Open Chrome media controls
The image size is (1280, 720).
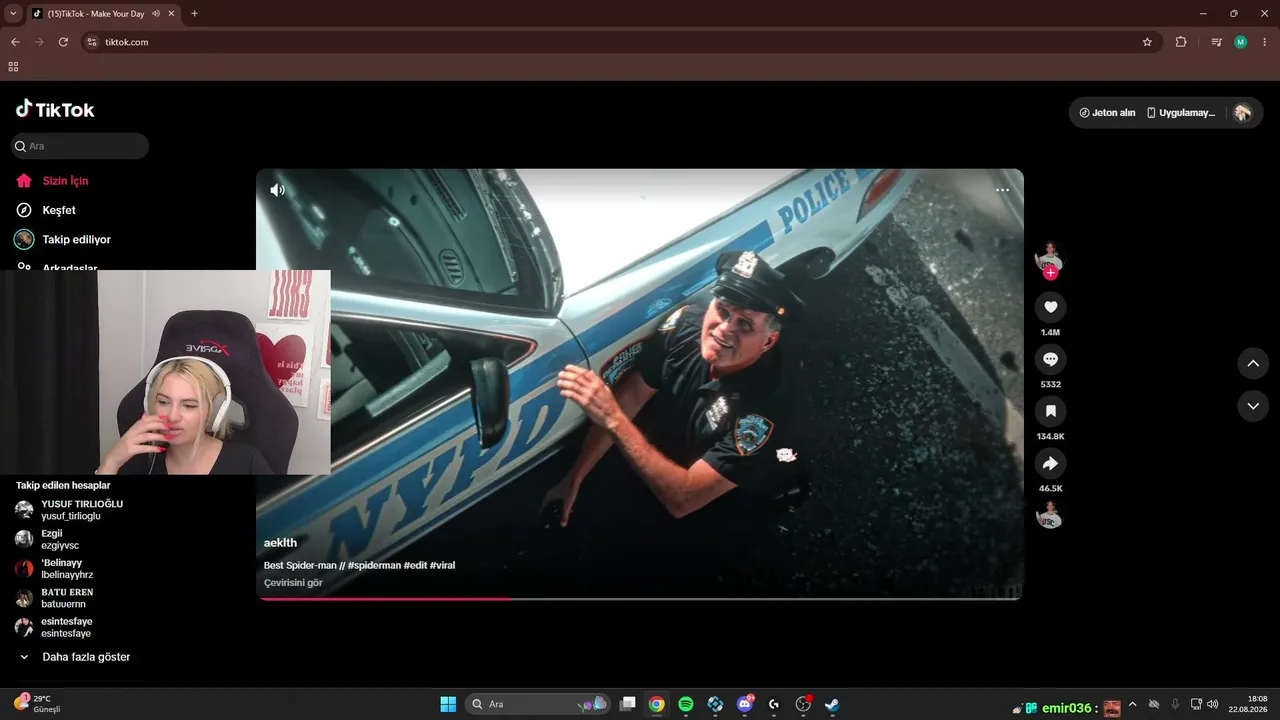(1216, 42)
